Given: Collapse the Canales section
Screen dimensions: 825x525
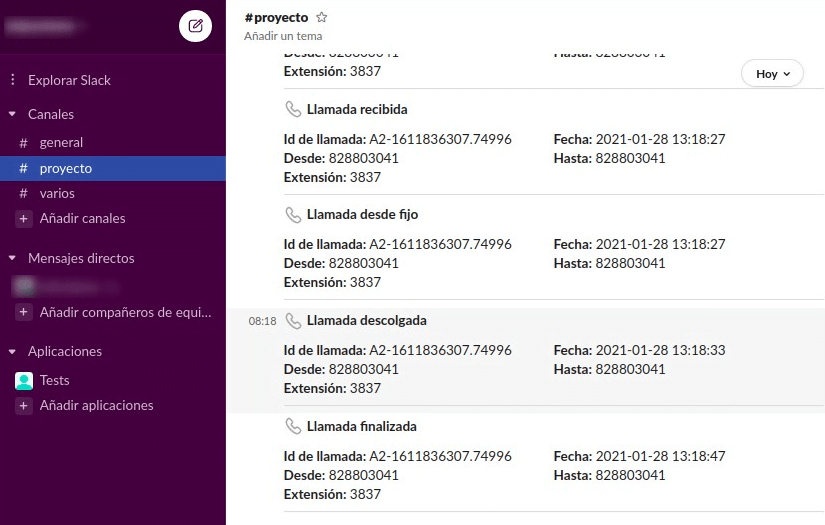Looking at the screenshot, I should [12, 114].
